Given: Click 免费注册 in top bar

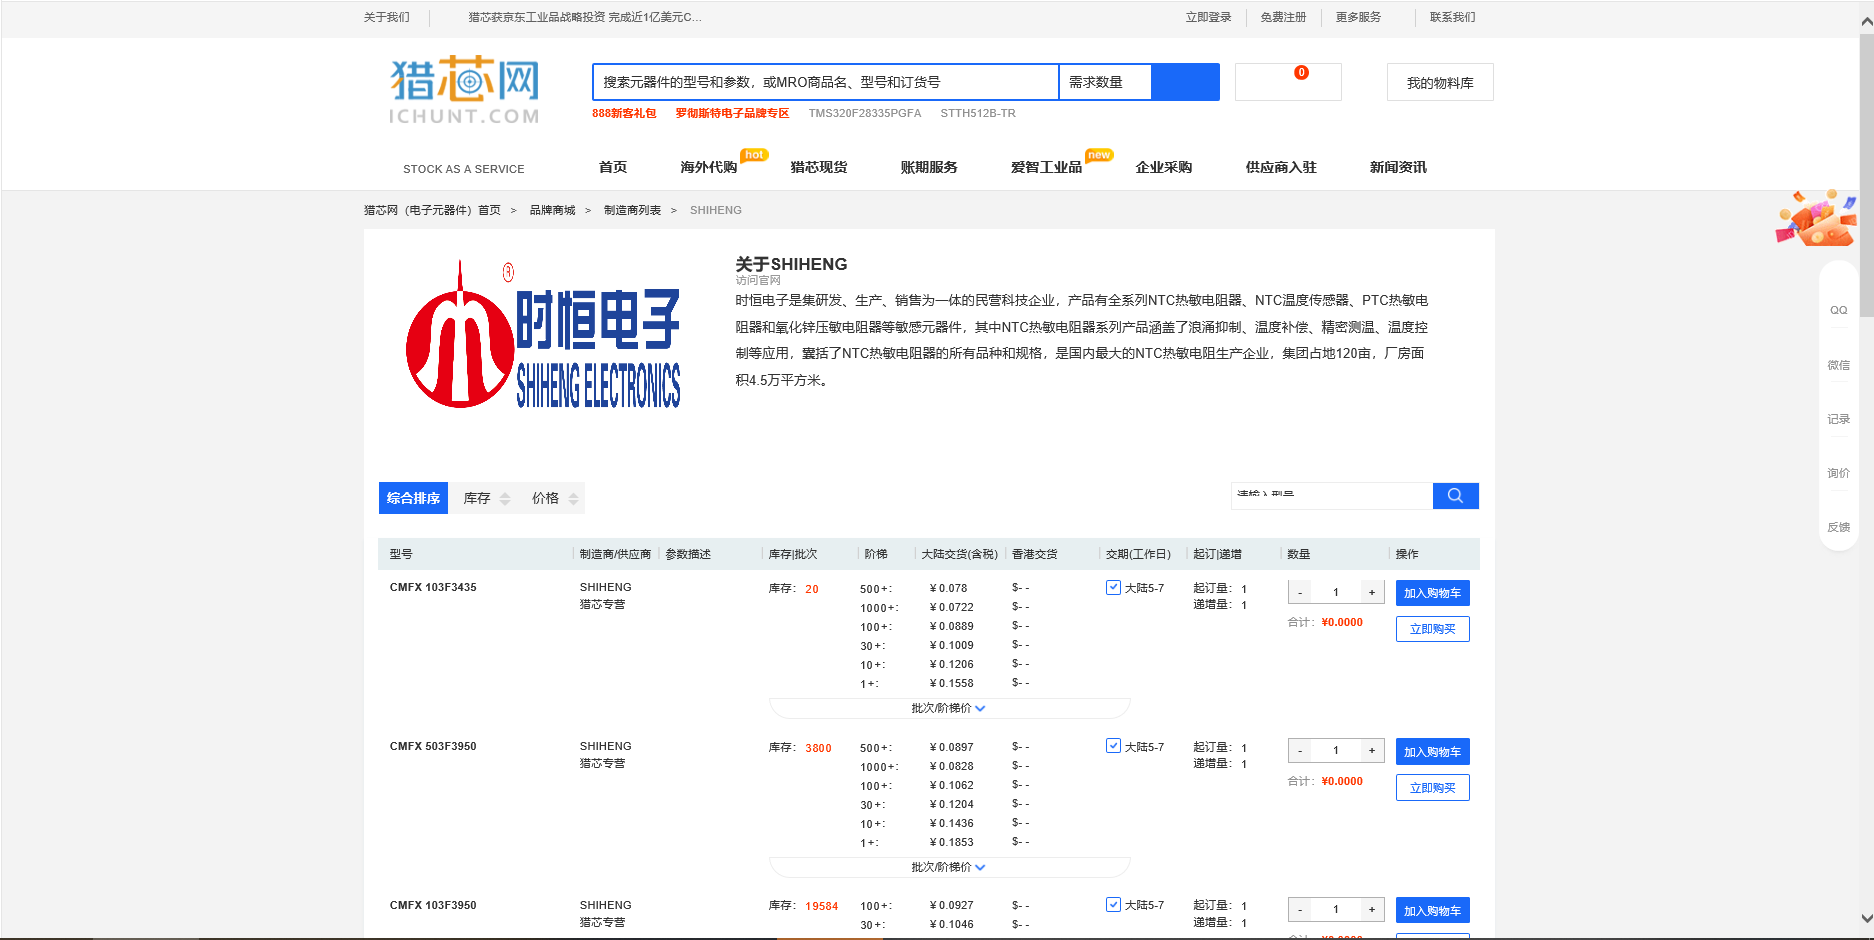Looking at the screenshot, I should (1283, 17).
